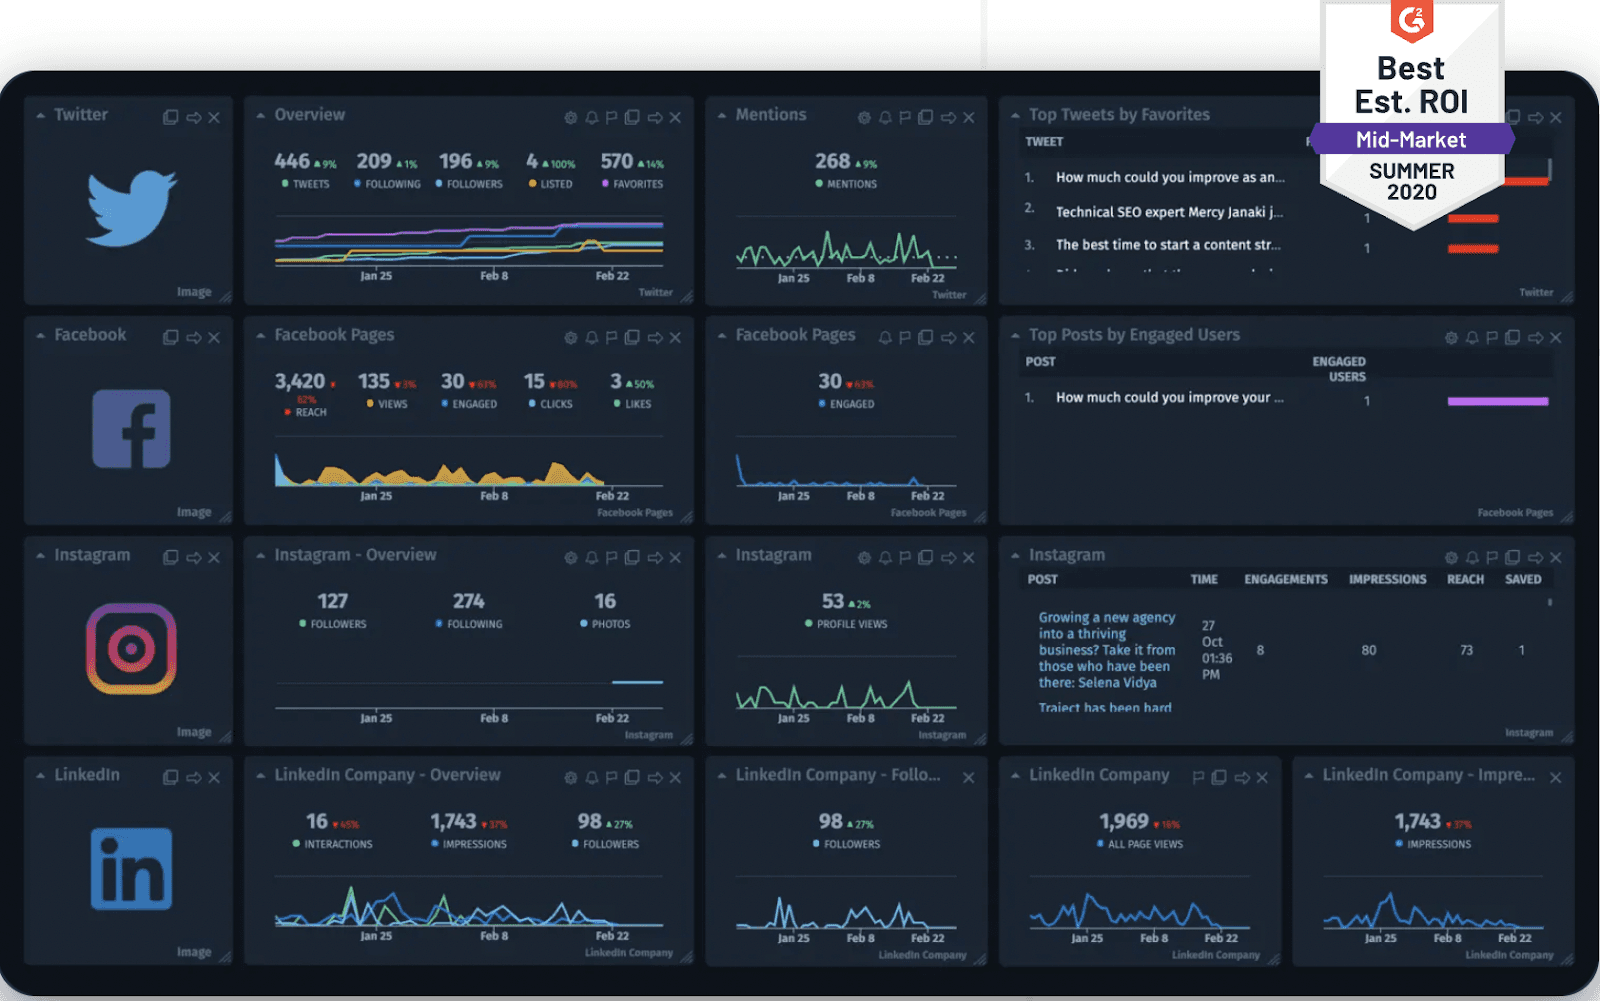Toggle the CLICKS series in Facebook Pages legend
Viewport: 1600px width, 1001px height.
551,404
